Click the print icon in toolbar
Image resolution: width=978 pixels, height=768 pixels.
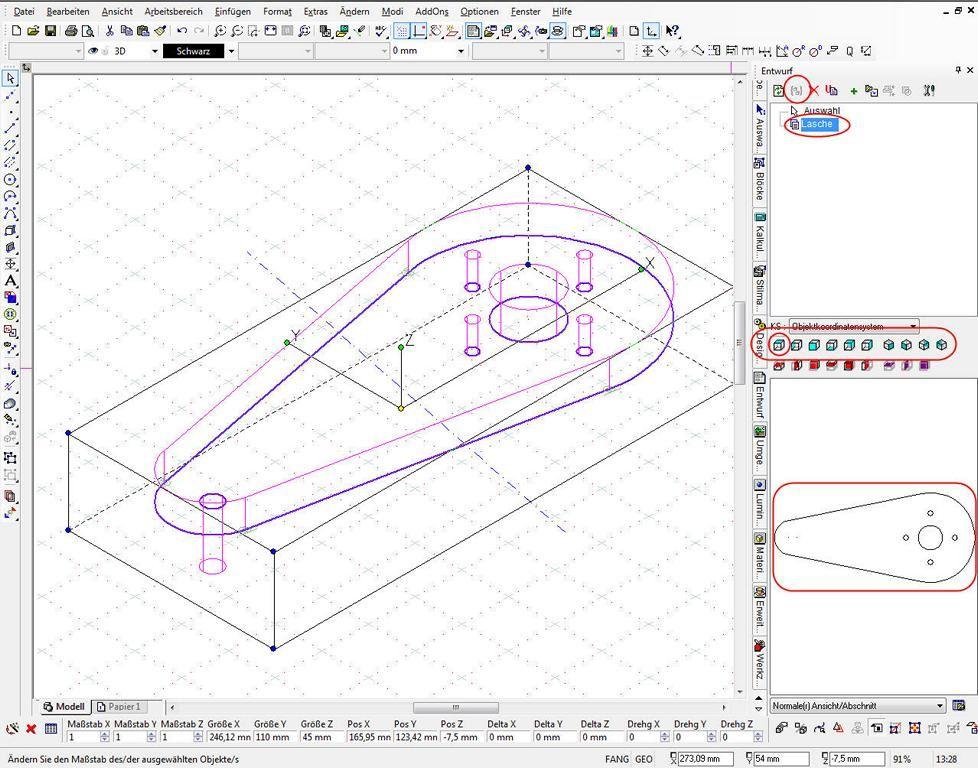(71, 31)
